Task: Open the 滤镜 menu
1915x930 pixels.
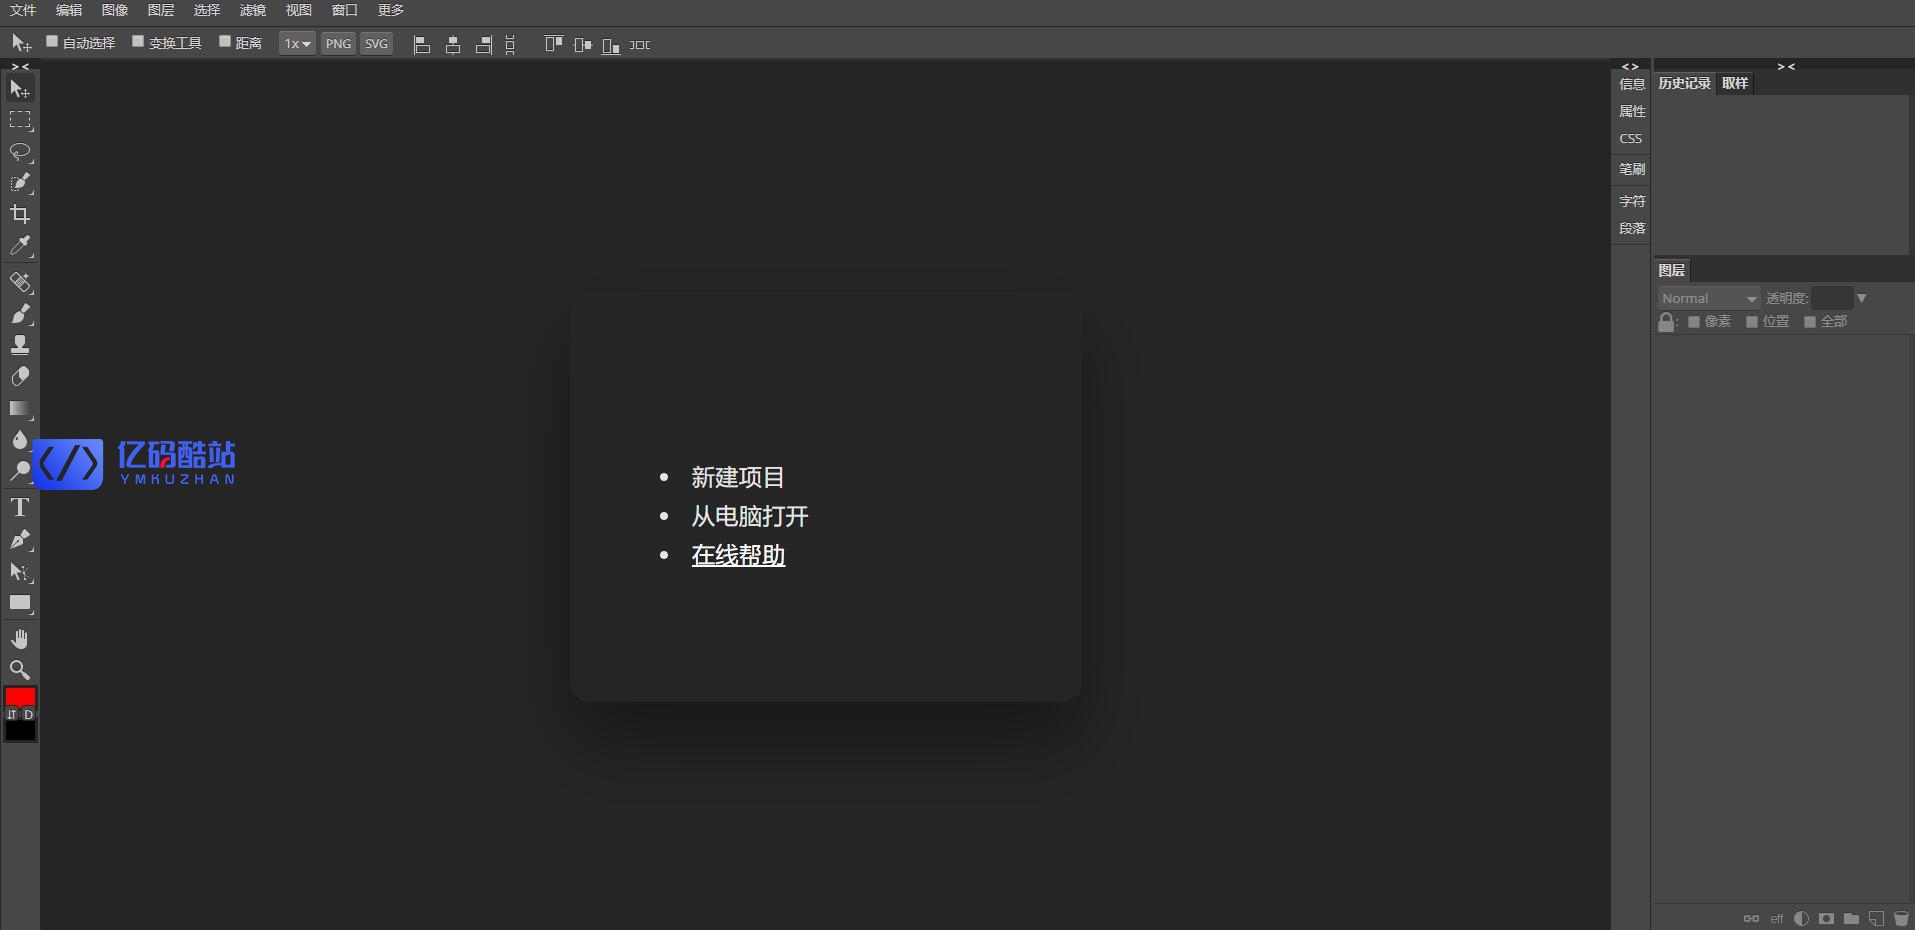Action: tap(253, 10)
